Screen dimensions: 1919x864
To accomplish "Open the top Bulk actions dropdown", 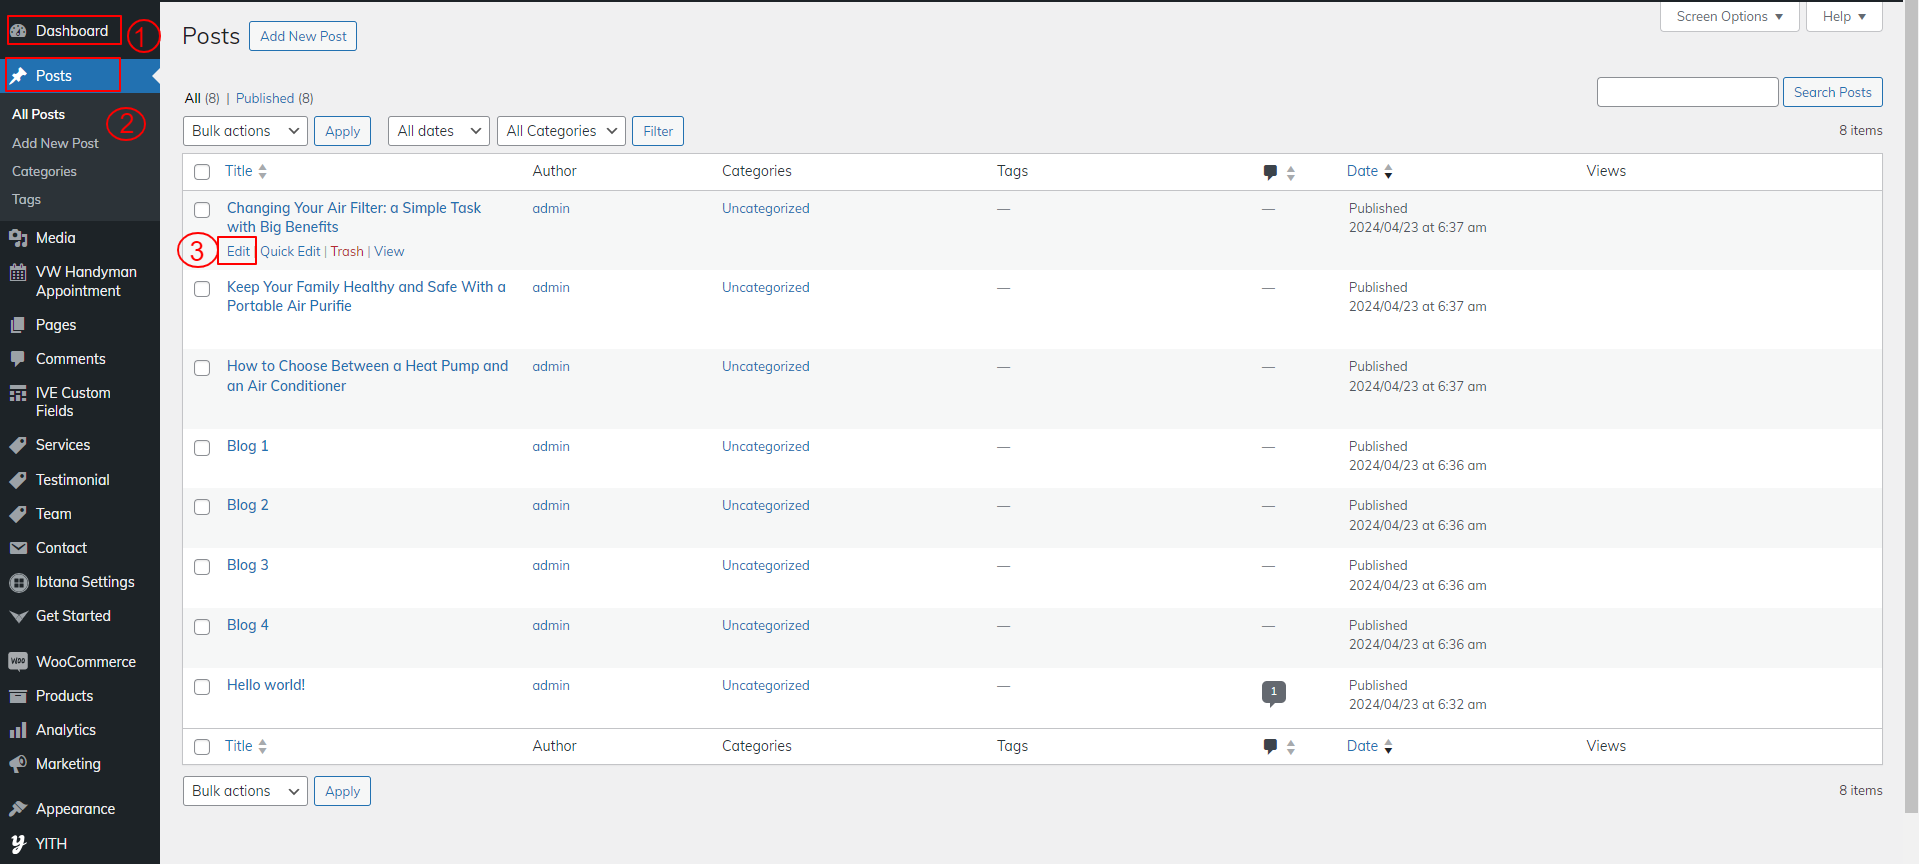I will click(x=245, y=131).
